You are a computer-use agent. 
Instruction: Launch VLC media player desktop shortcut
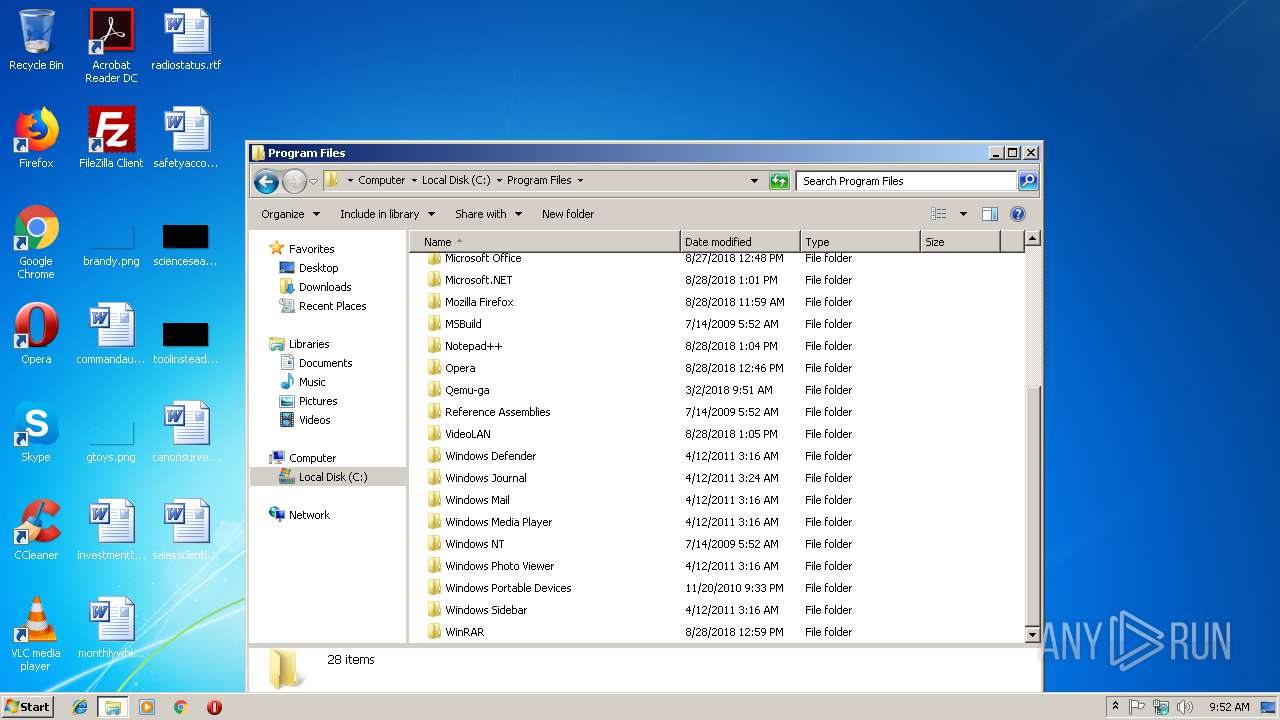click(x=36, y=634)
